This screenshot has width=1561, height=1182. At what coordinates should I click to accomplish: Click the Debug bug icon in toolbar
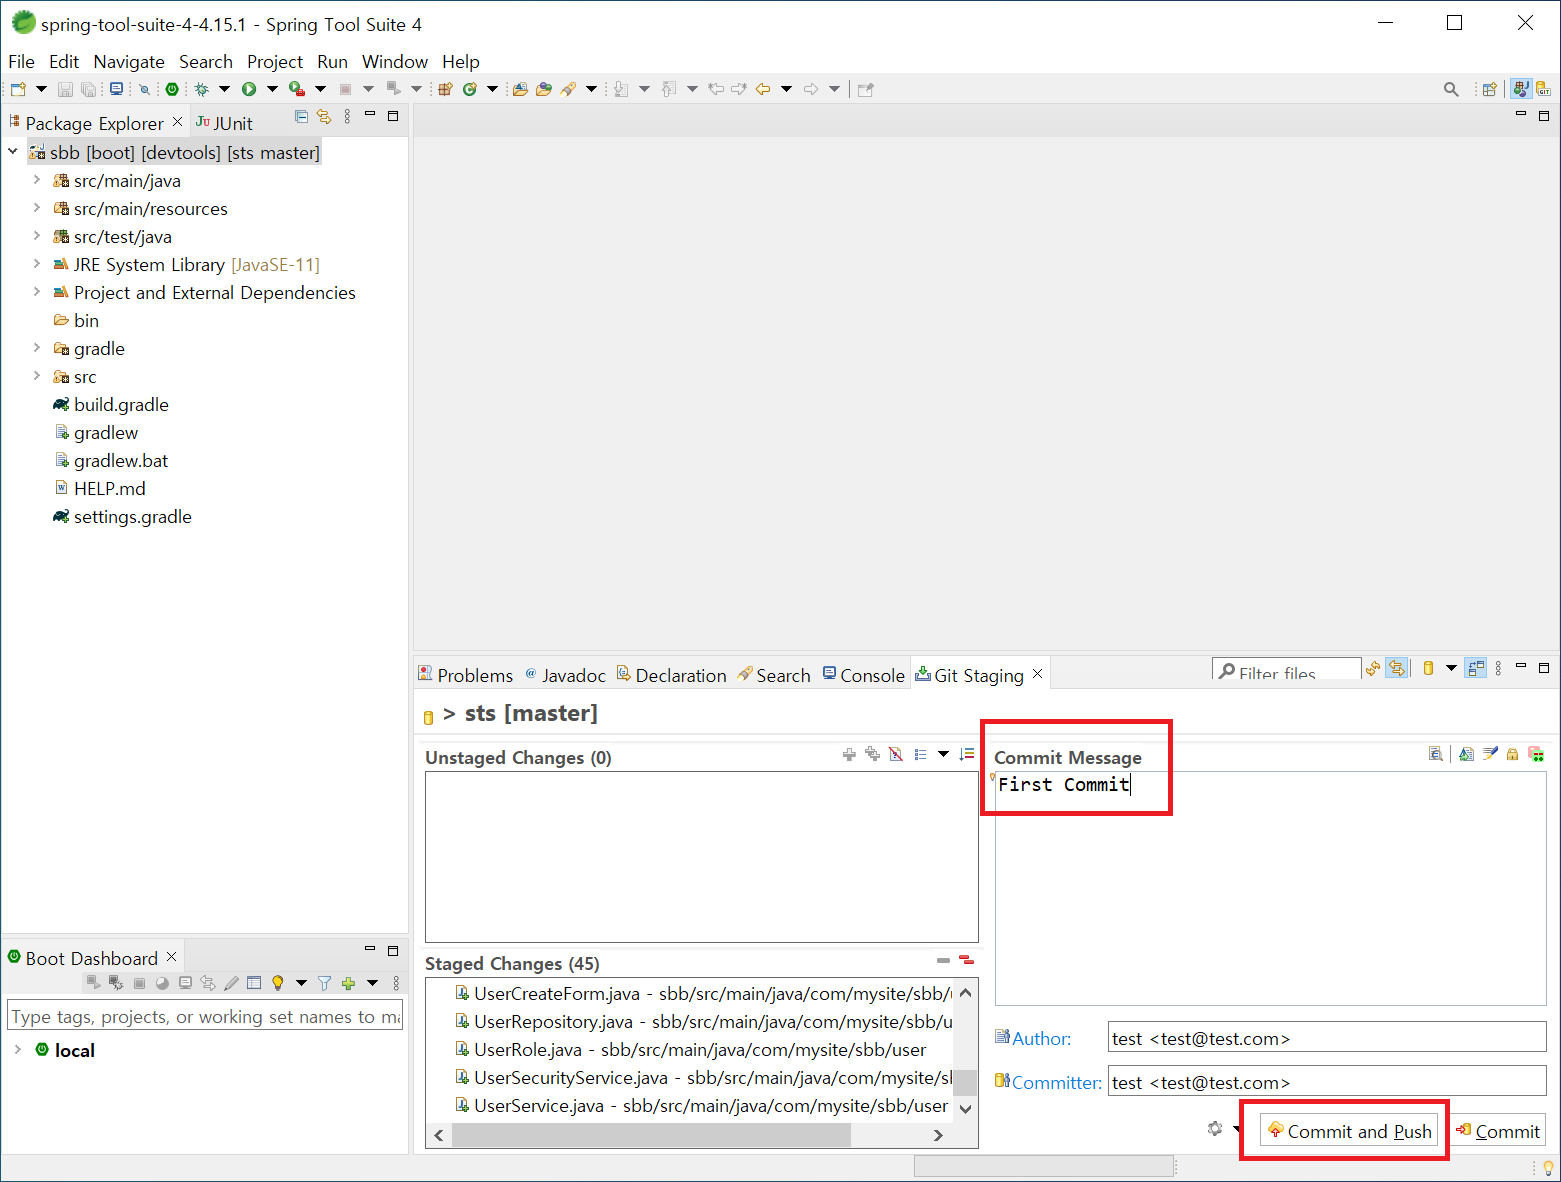pos(202,89)
